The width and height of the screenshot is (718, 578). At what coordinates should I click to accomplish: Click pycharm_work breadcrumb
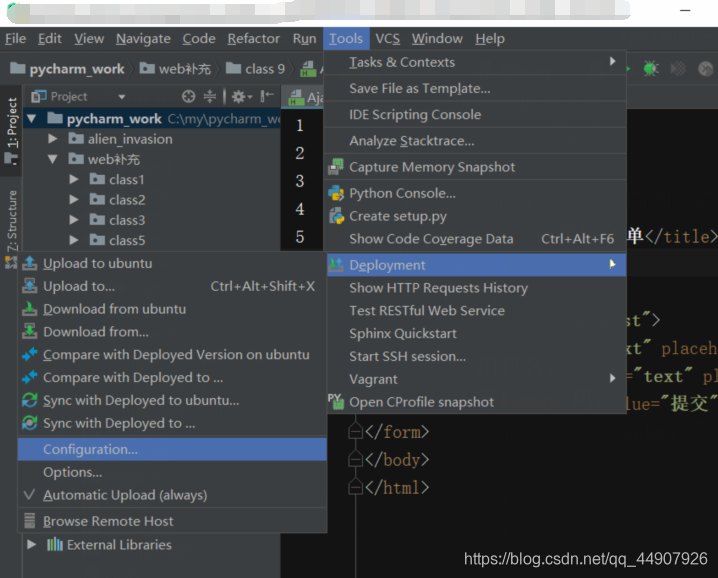point(68,69)
